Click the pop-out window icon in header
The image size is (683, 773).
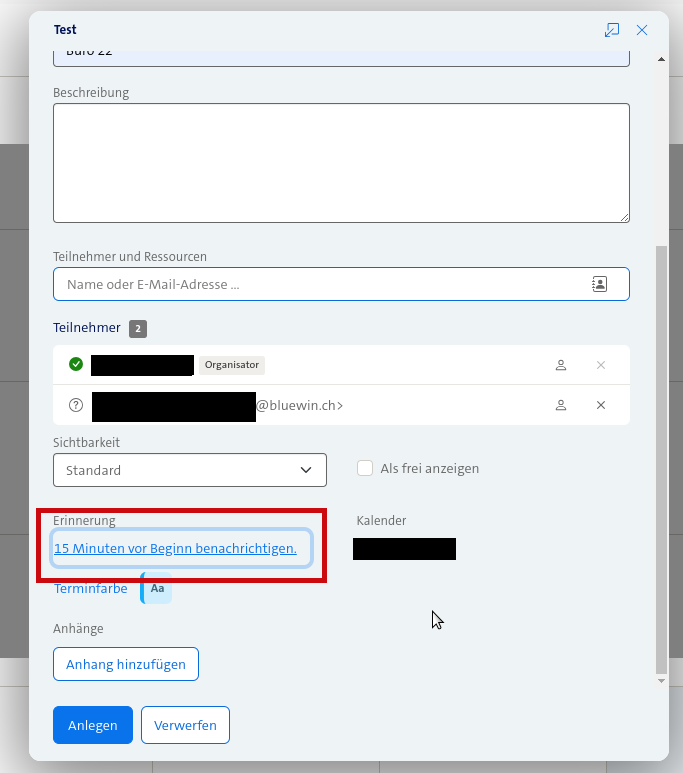(612, 30)
